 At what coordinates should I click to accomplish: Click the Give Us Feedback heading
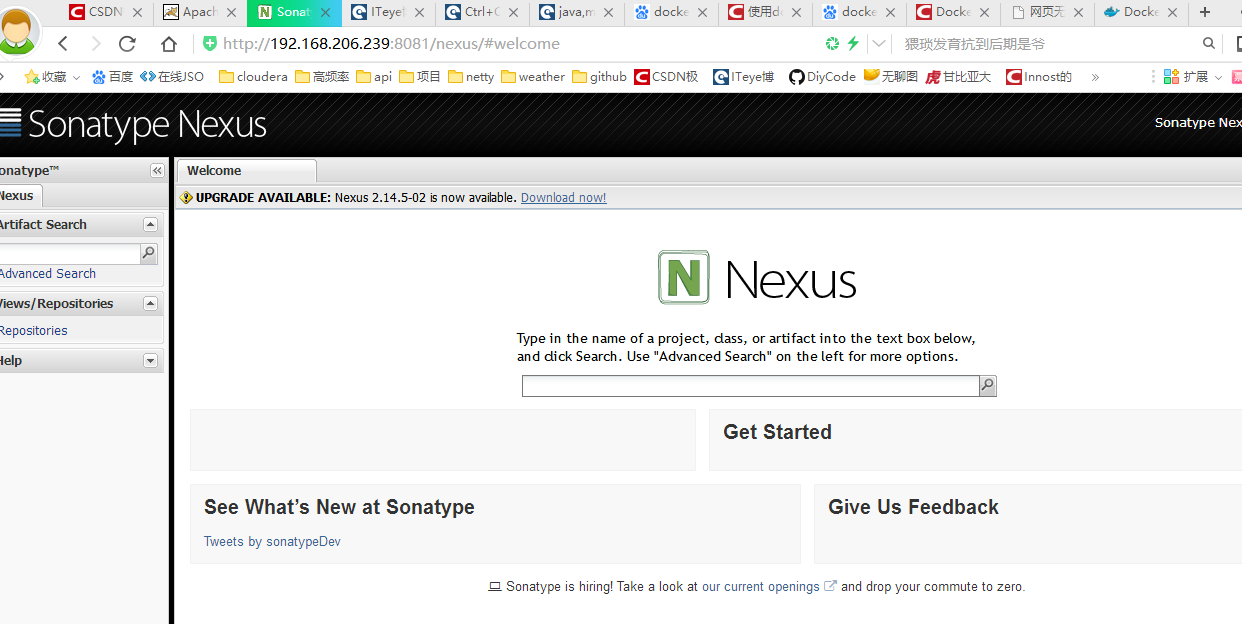[x=913, y=507]
